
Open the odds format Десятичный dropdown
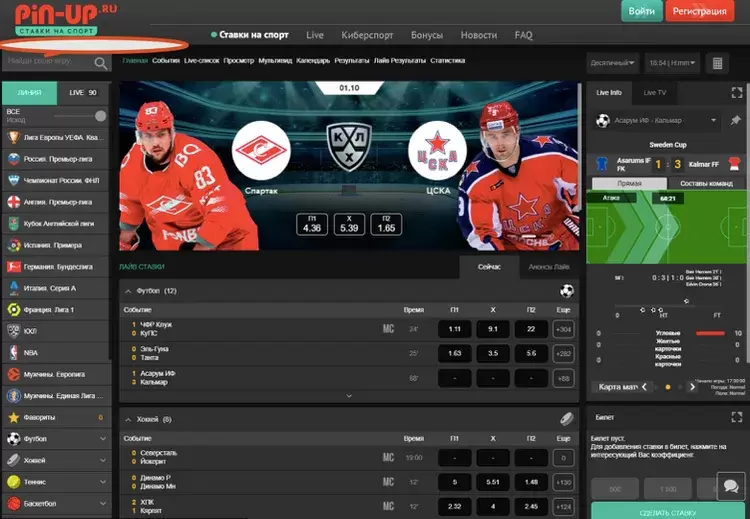click(x=613, y=63)
